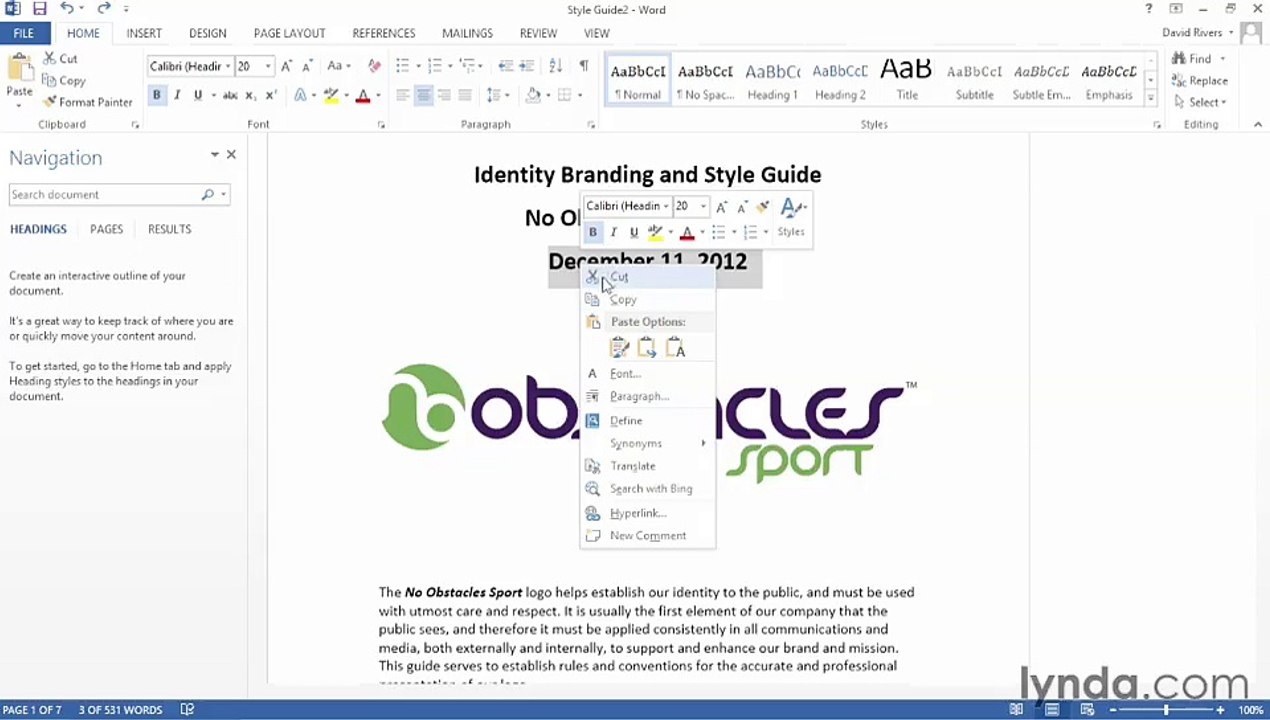The image size is (1270, 720).
Task: Toggle Italic in the ribbon Font group
Action: 177,95
